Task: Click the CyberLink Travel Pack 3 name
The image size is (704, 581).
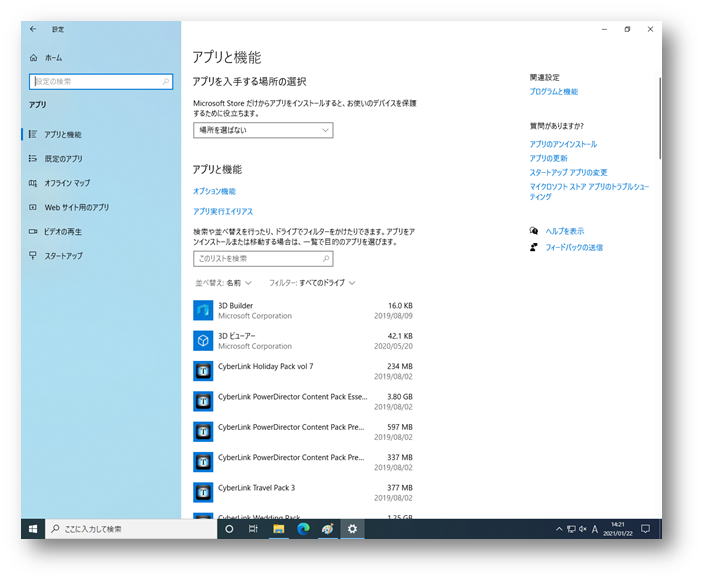Action: pyautogui.click(x=256, y=488)
